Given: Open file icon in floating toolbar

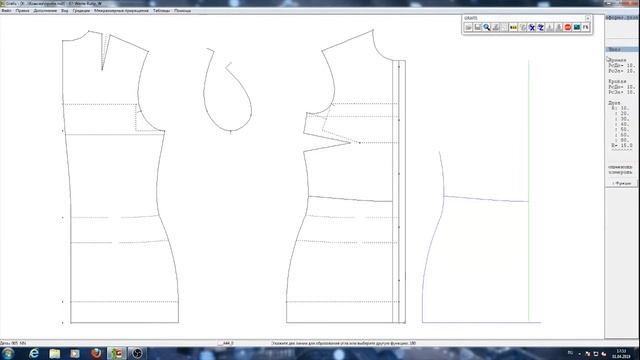Looking at the screenshot, I should pyautogui.click(x=468, y=27).
